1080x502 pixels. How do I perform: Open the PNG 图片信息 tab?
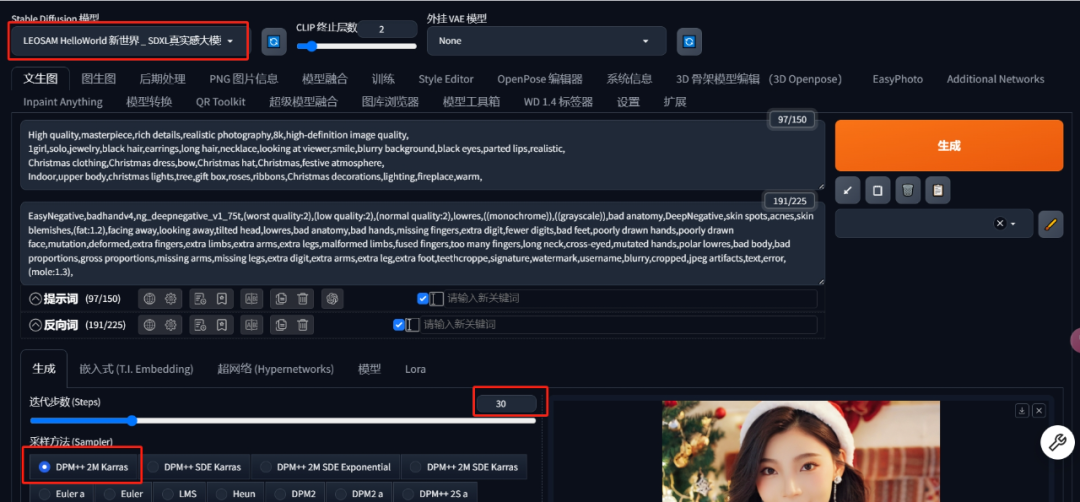244,79
